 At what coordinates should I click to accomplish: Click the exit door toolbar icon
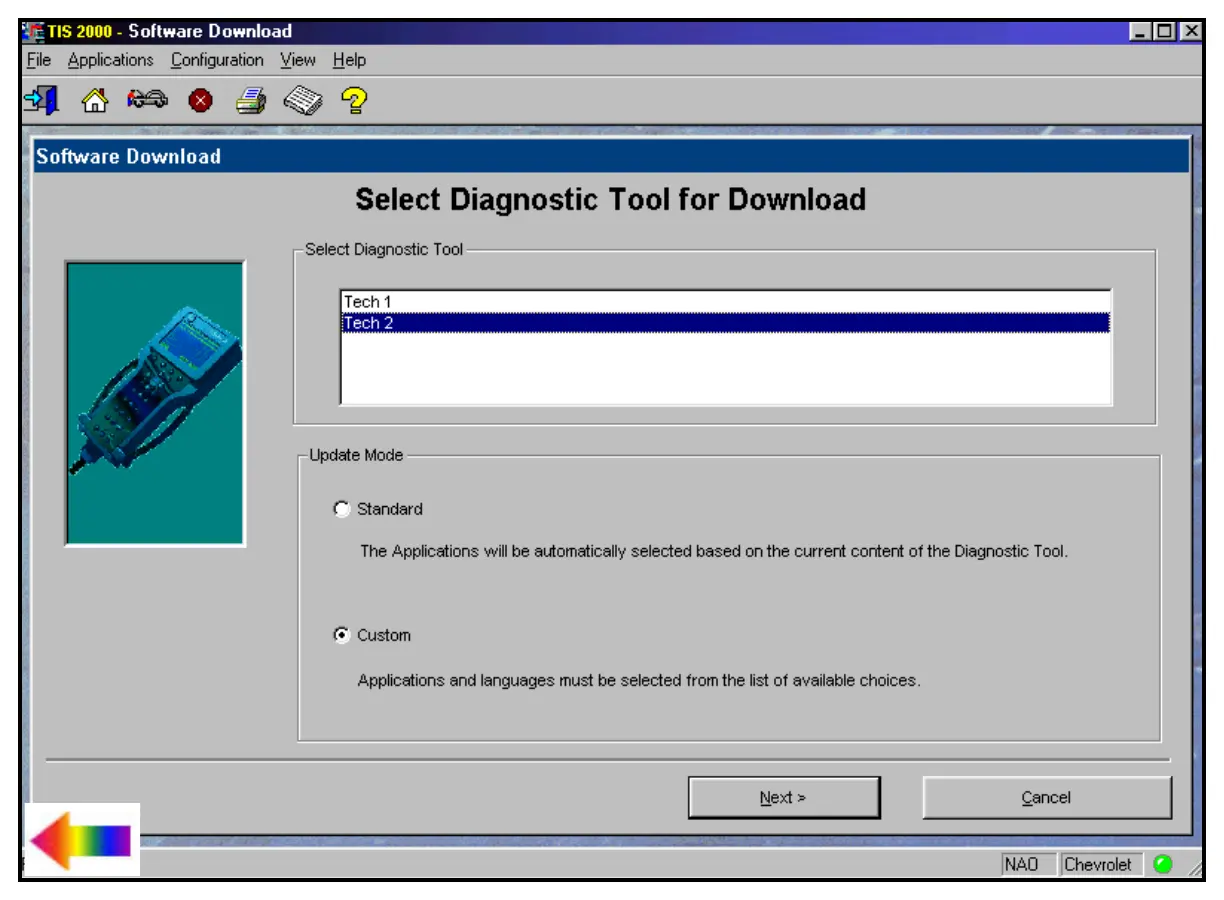point(42,100)
